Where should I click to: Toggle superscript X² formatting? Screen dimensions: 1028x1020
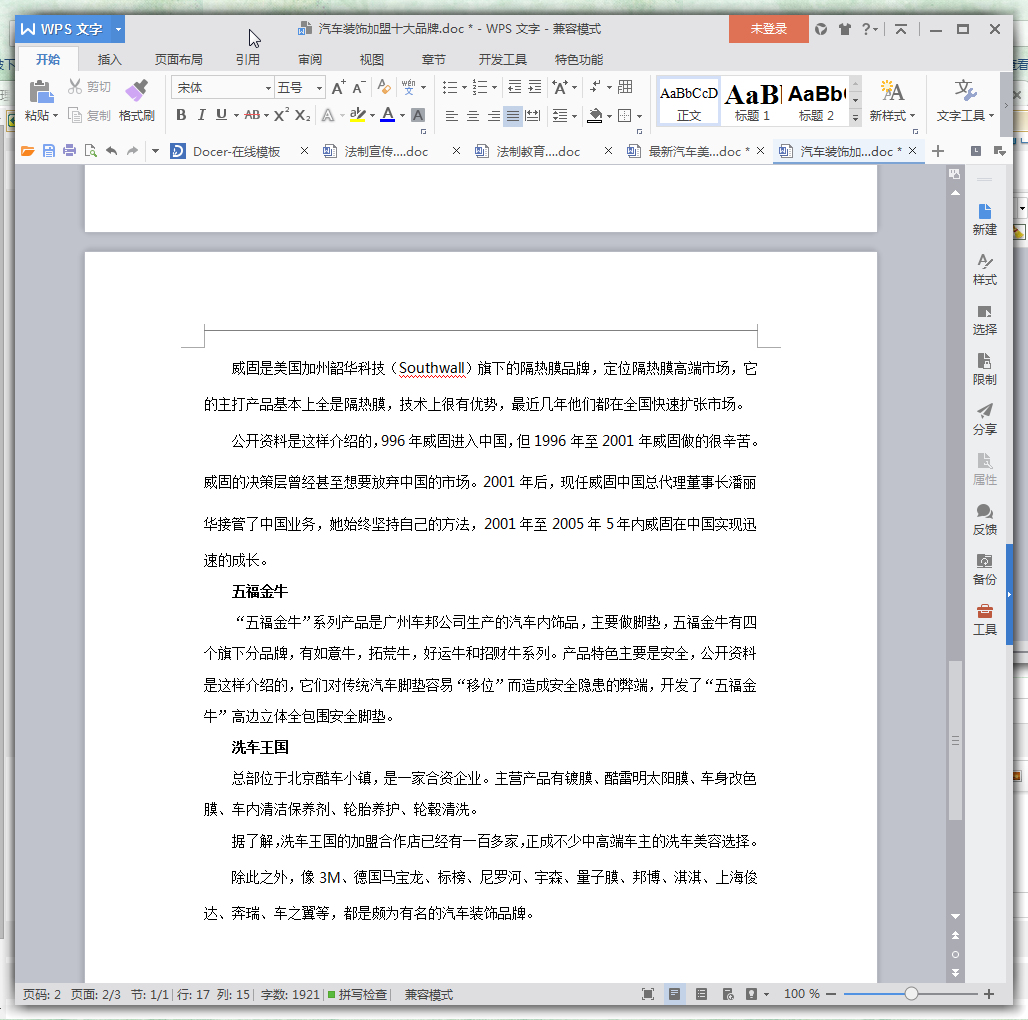pyautogui.click(x=281, y=115)
